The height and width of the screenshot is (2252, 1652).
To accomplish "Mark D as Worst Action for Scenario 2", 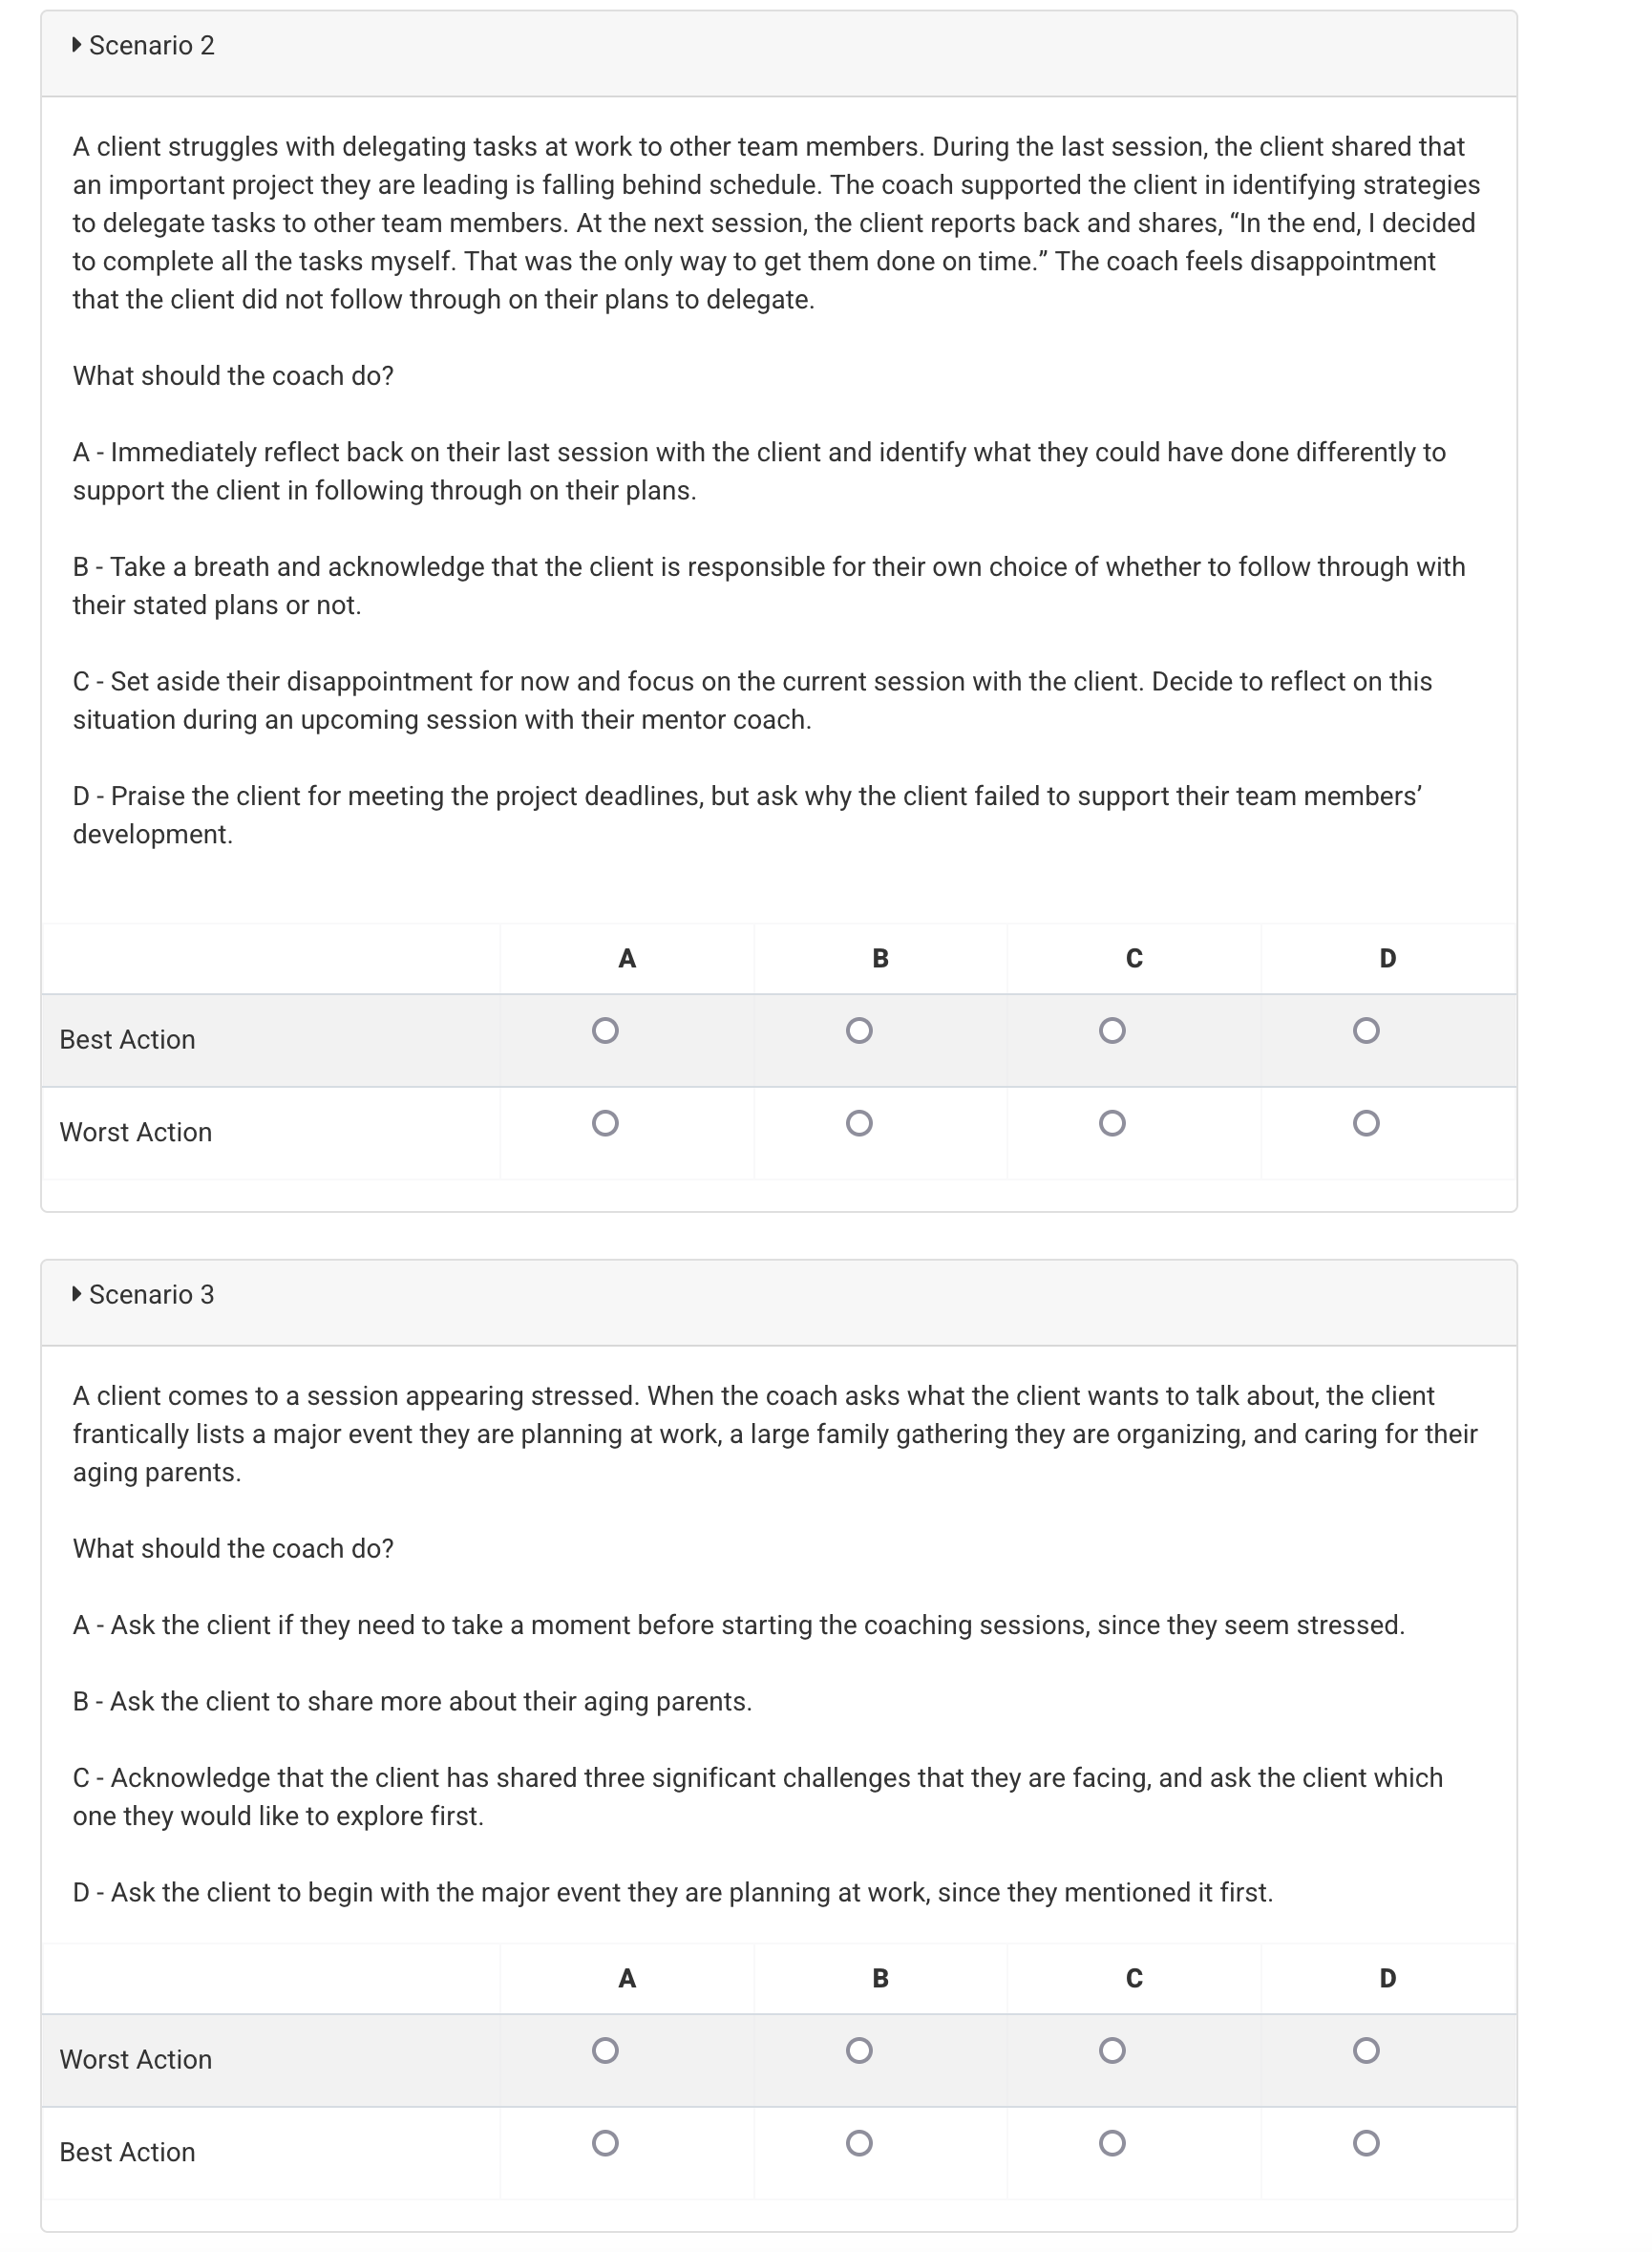I will click(x=1366, y=1124).
